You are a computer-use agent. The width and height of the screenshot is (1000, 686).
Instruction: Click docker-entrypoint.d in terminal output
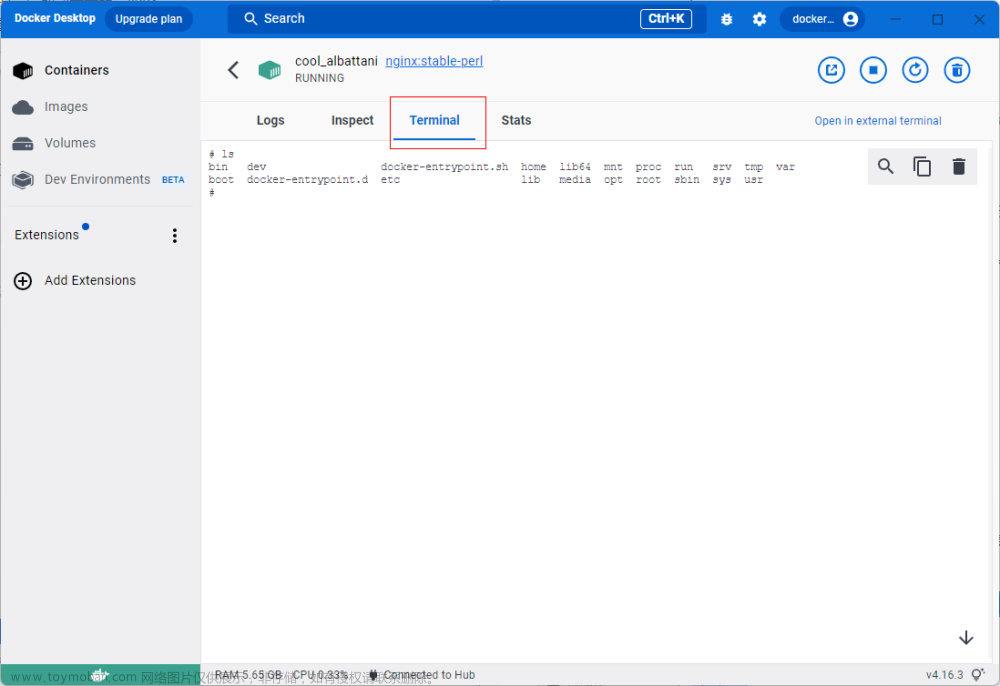(x=307, y=180)
